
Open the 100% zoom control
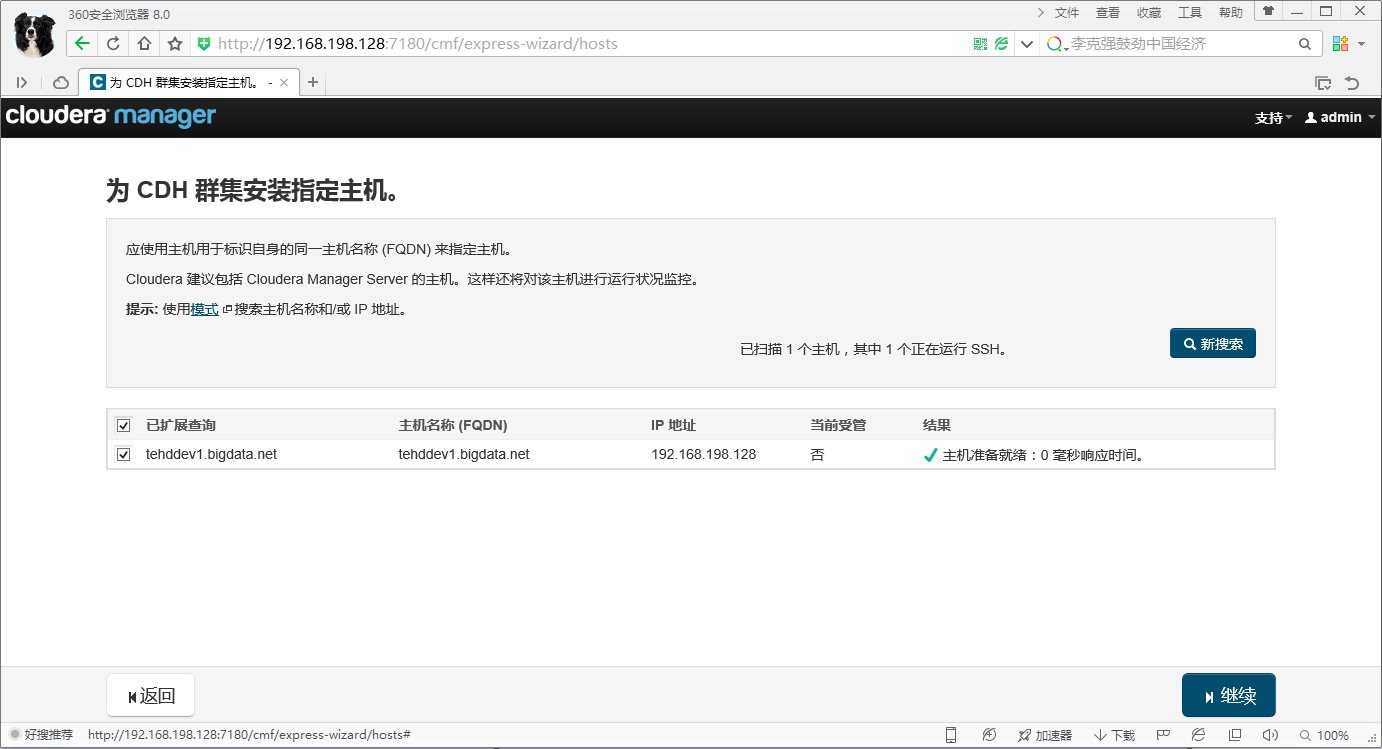pyautogui.click(x=1324, y=735)
